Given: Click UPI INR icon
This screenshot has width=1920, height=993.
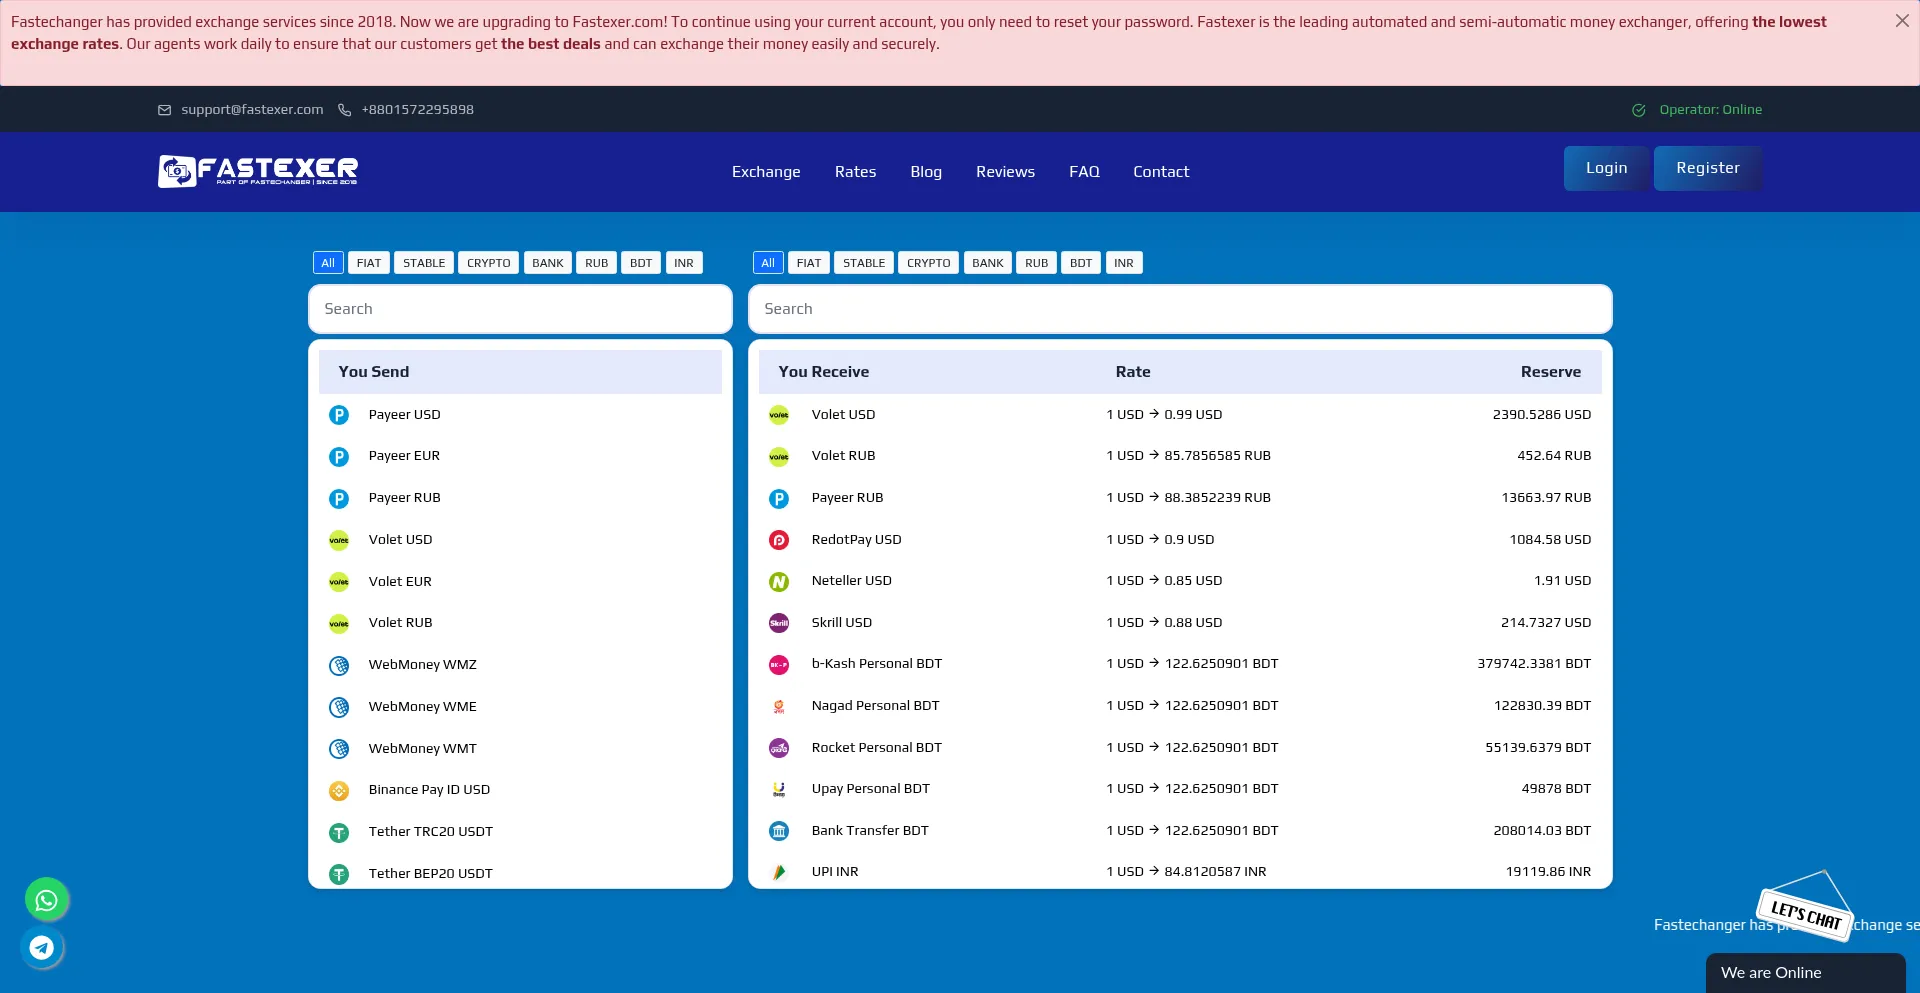Looking at the screenshot, I should point(779,872).
